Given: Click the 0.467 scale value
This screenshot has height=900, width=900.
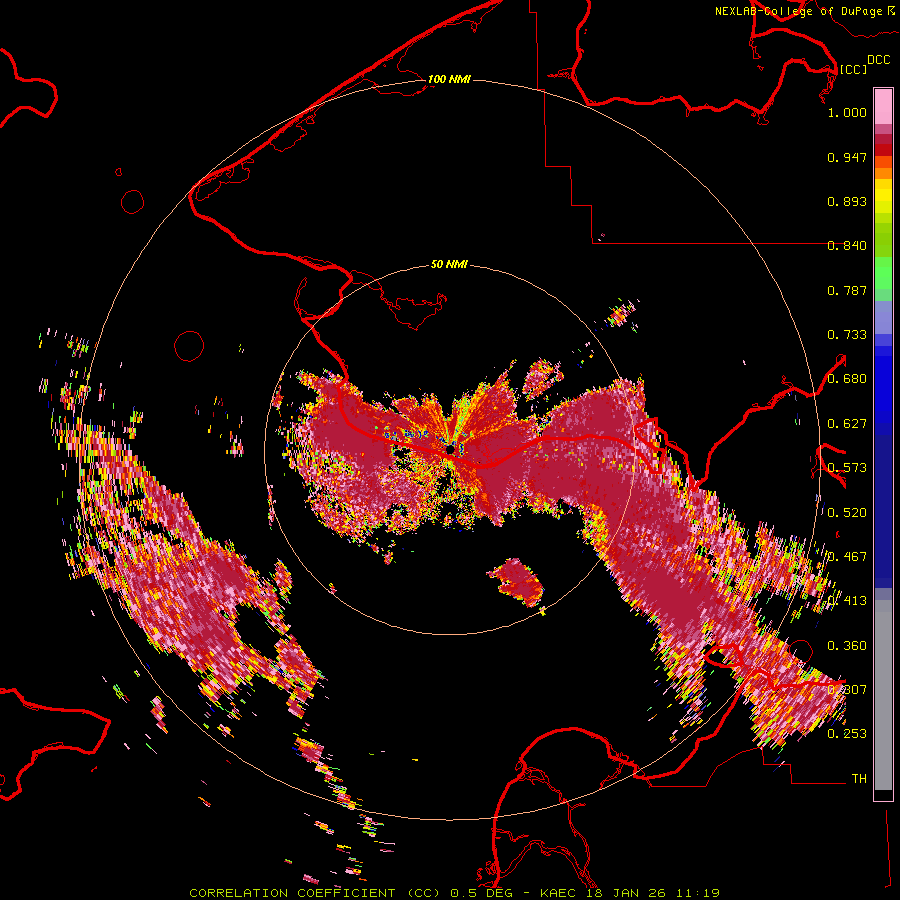Looking at the screenshot, I should coord(847,557).
